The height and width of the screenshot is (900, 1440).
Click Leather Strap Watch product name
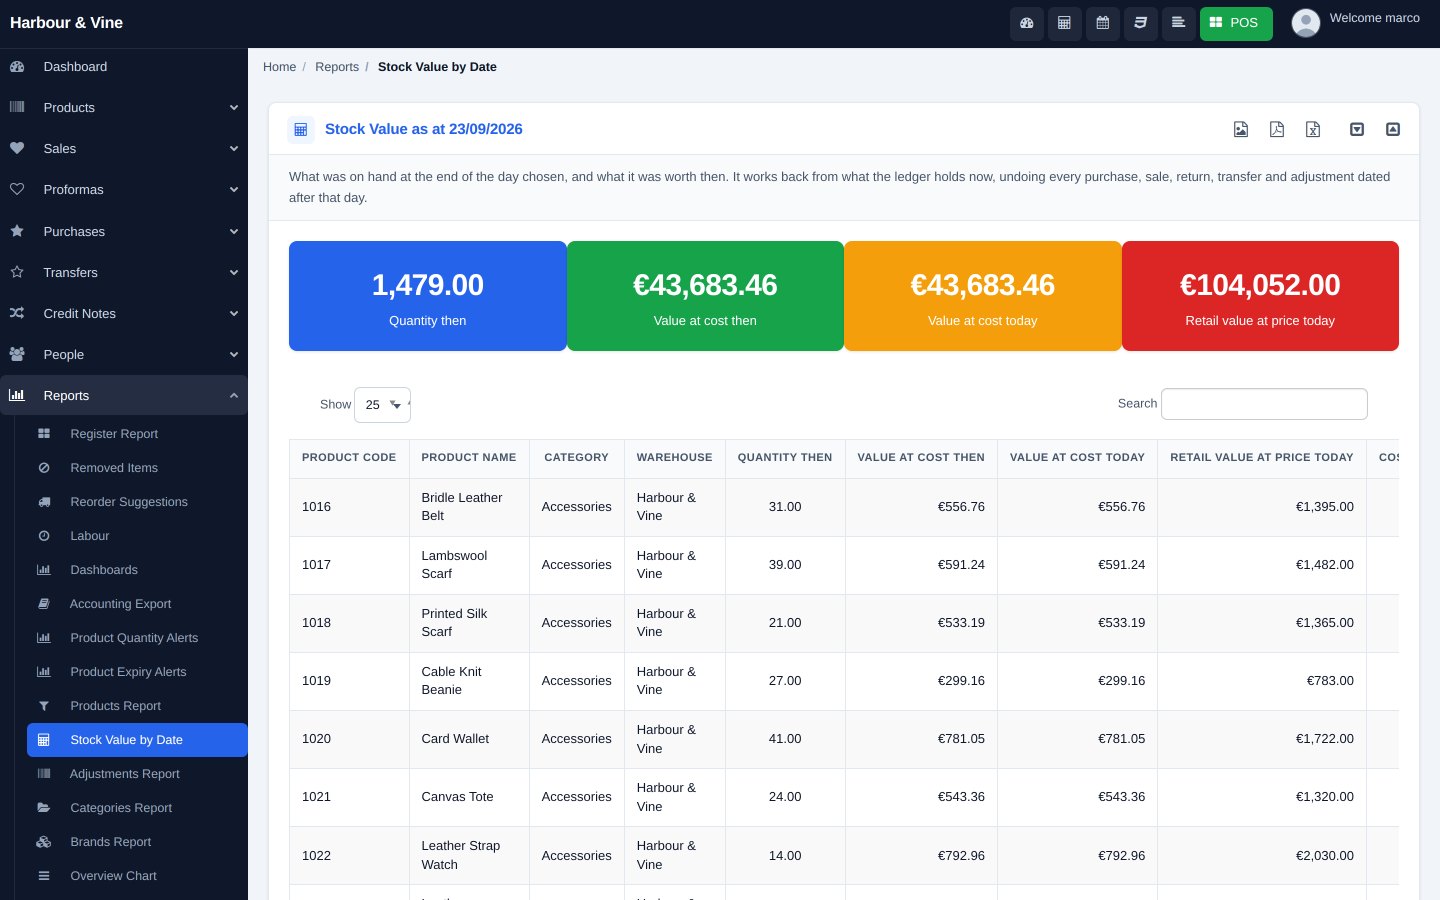[461, 855]
